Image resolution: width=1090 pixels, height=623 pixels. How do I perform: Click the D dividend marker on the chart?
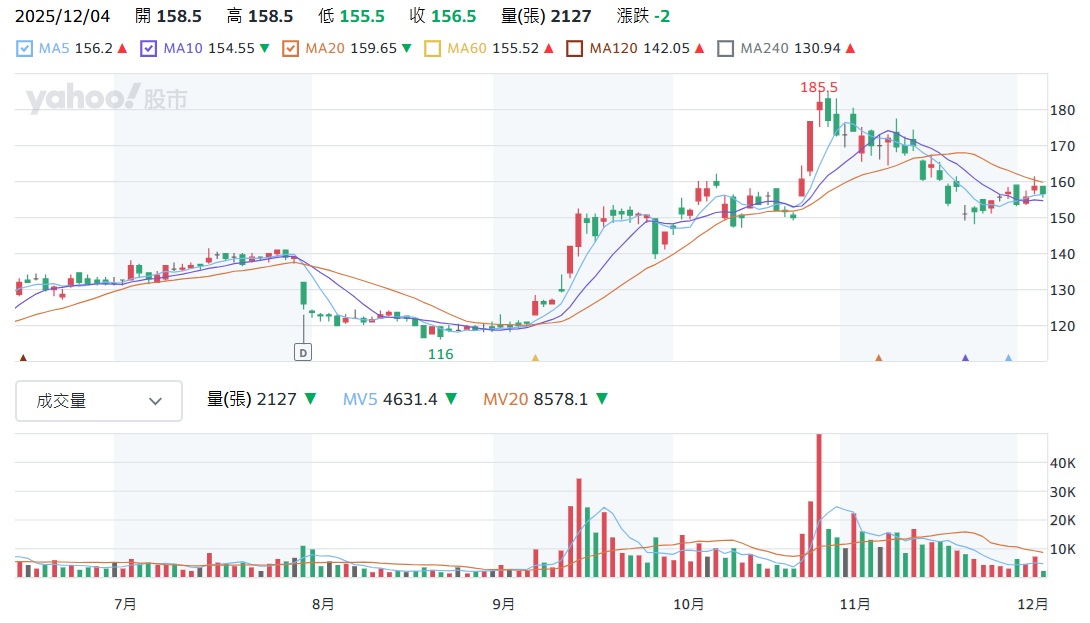pos(303,351)
